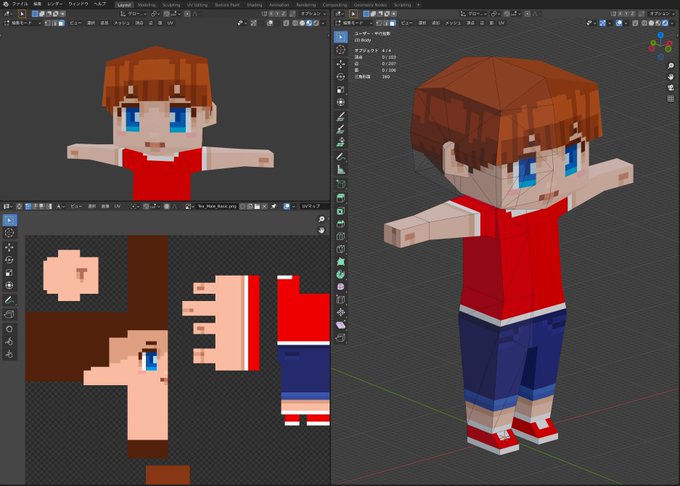Select the Rotate tool in UV editor toolbar
Screen dimensions: 680x486
click(9, 260)
